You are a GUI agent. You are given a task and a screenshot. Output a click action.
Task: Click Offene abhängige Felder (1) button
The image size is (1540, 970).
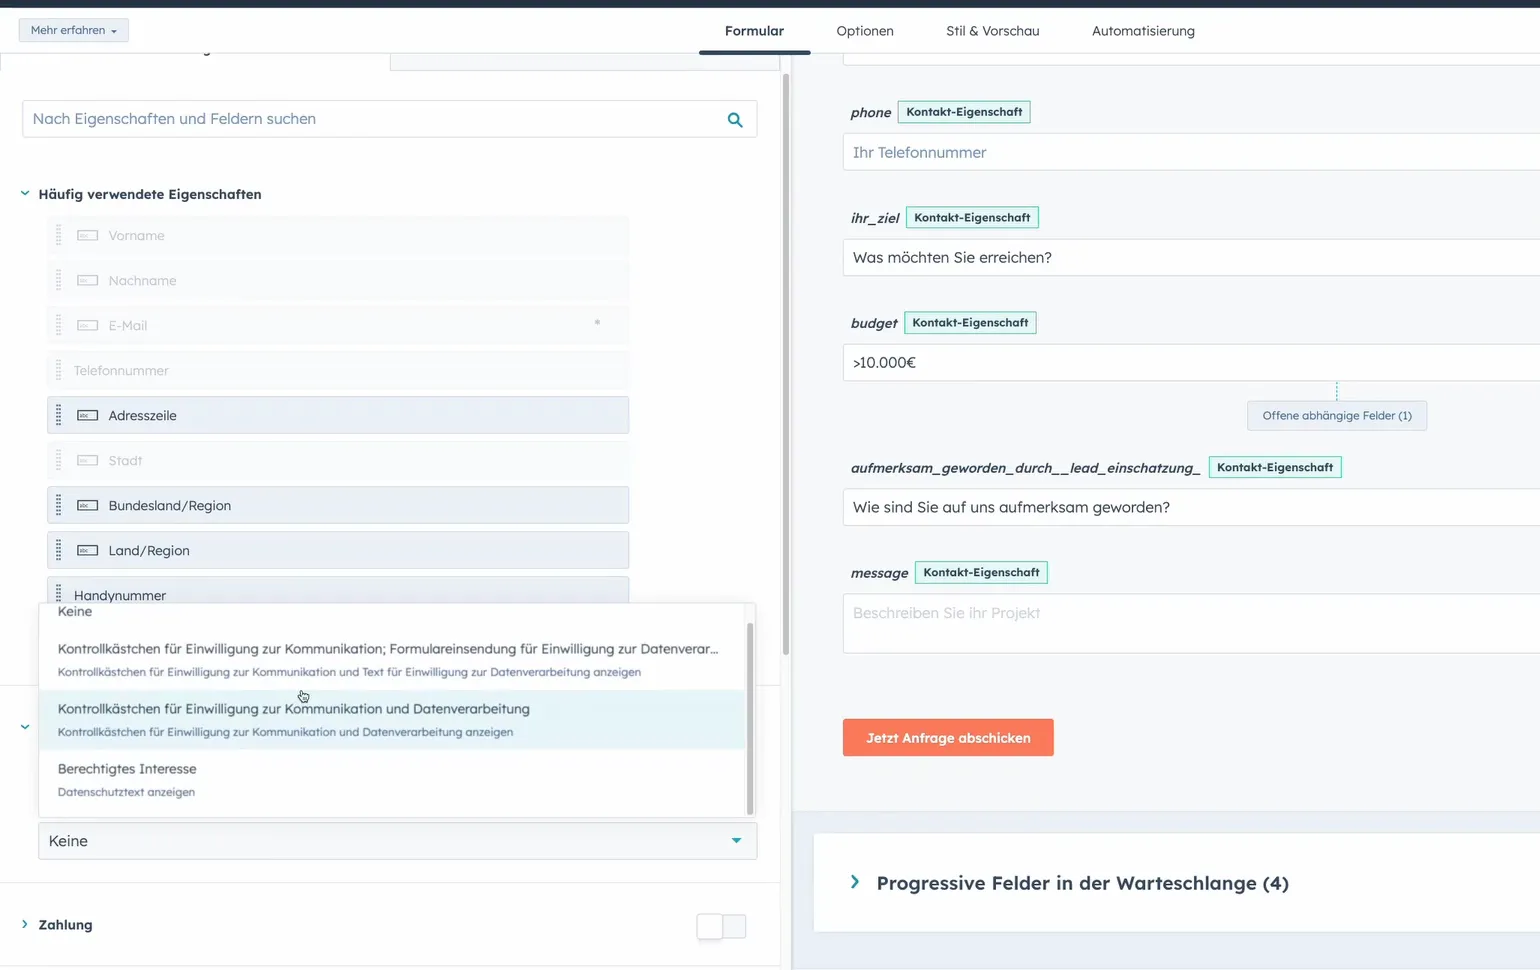coord(1337,416)
